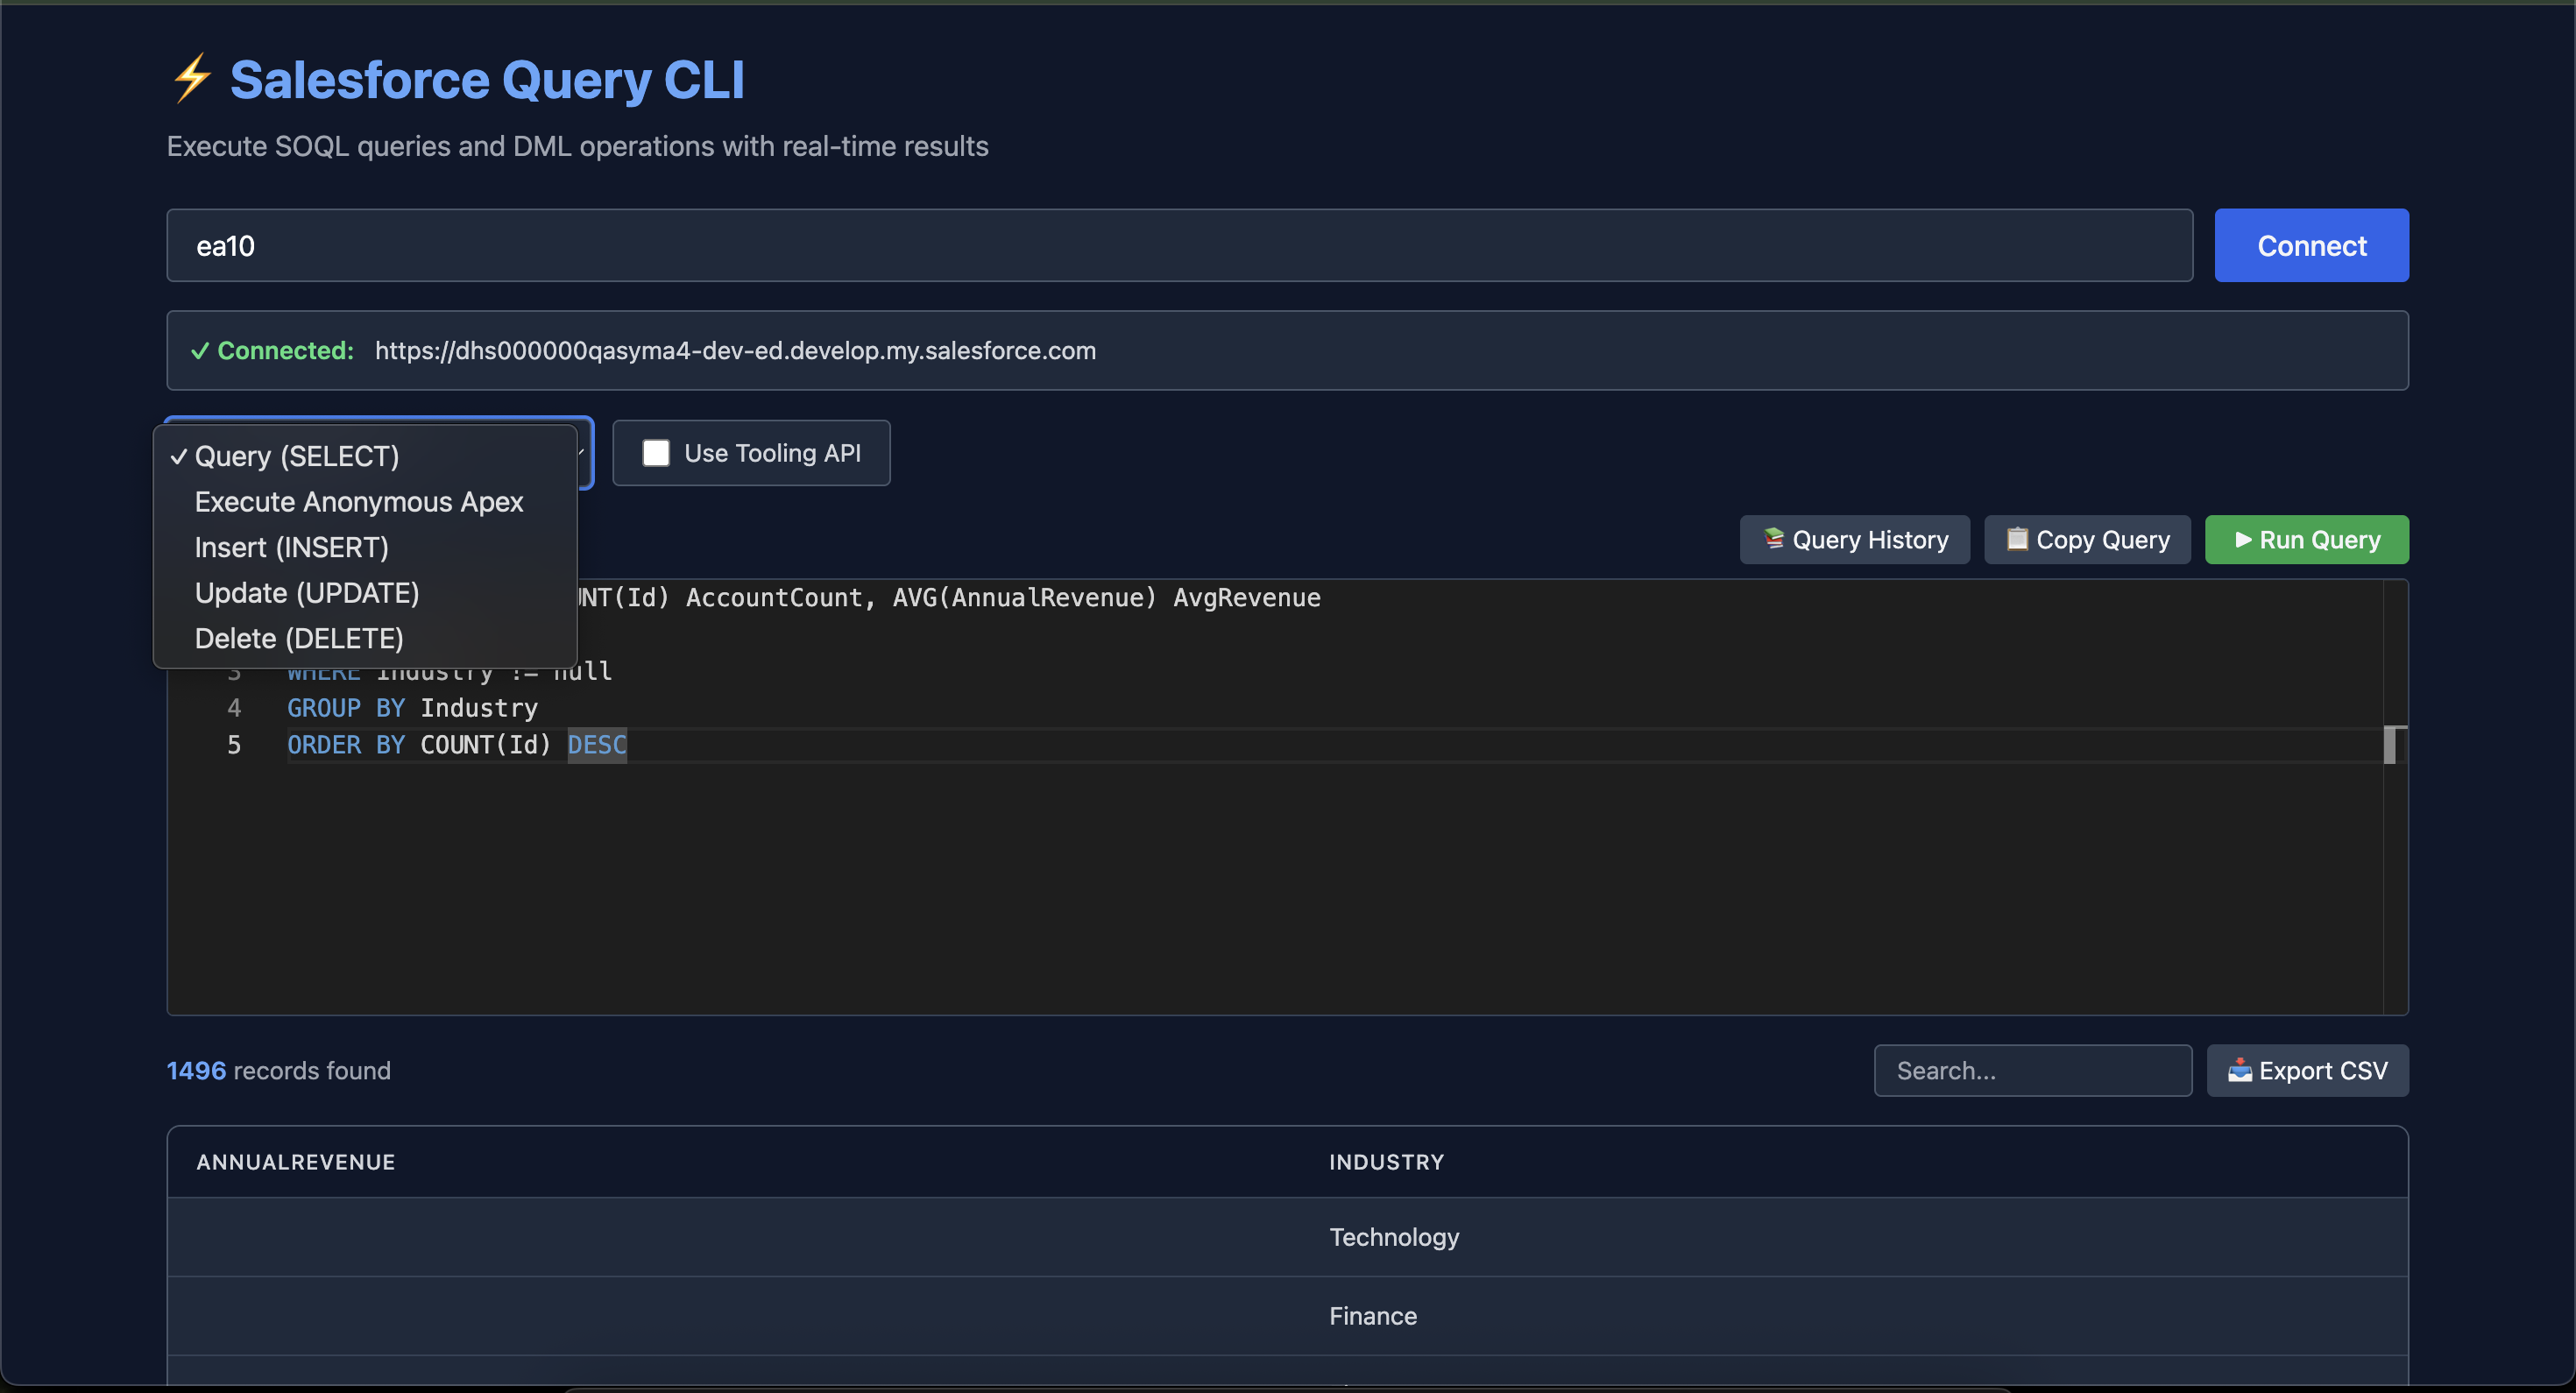Click the INDUSTRY column header
The height and width of the screenshot is (1393, 2576).
(x=1386, y=1162)
